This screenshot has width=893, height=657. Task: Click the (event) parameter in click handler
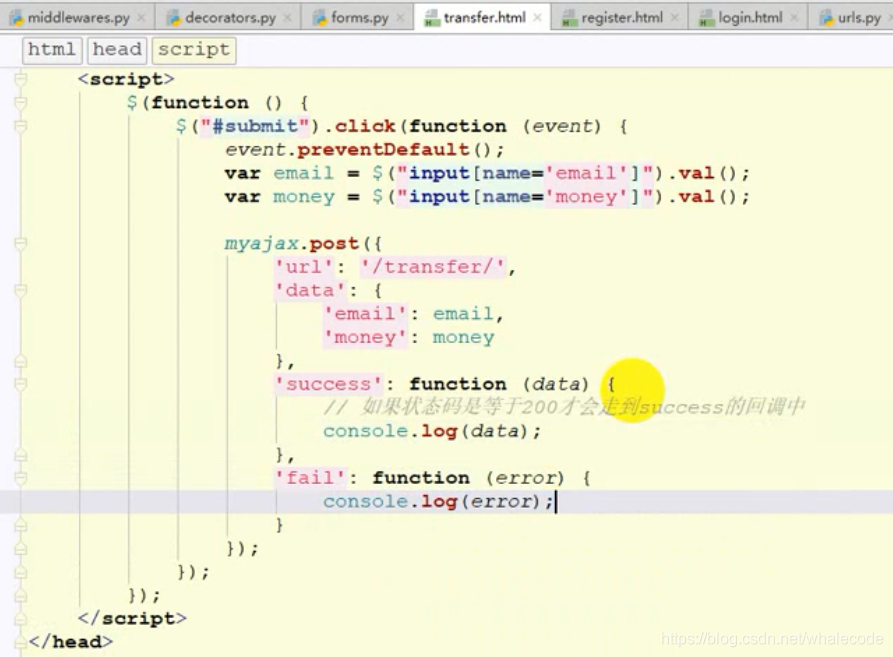[562, 126]
